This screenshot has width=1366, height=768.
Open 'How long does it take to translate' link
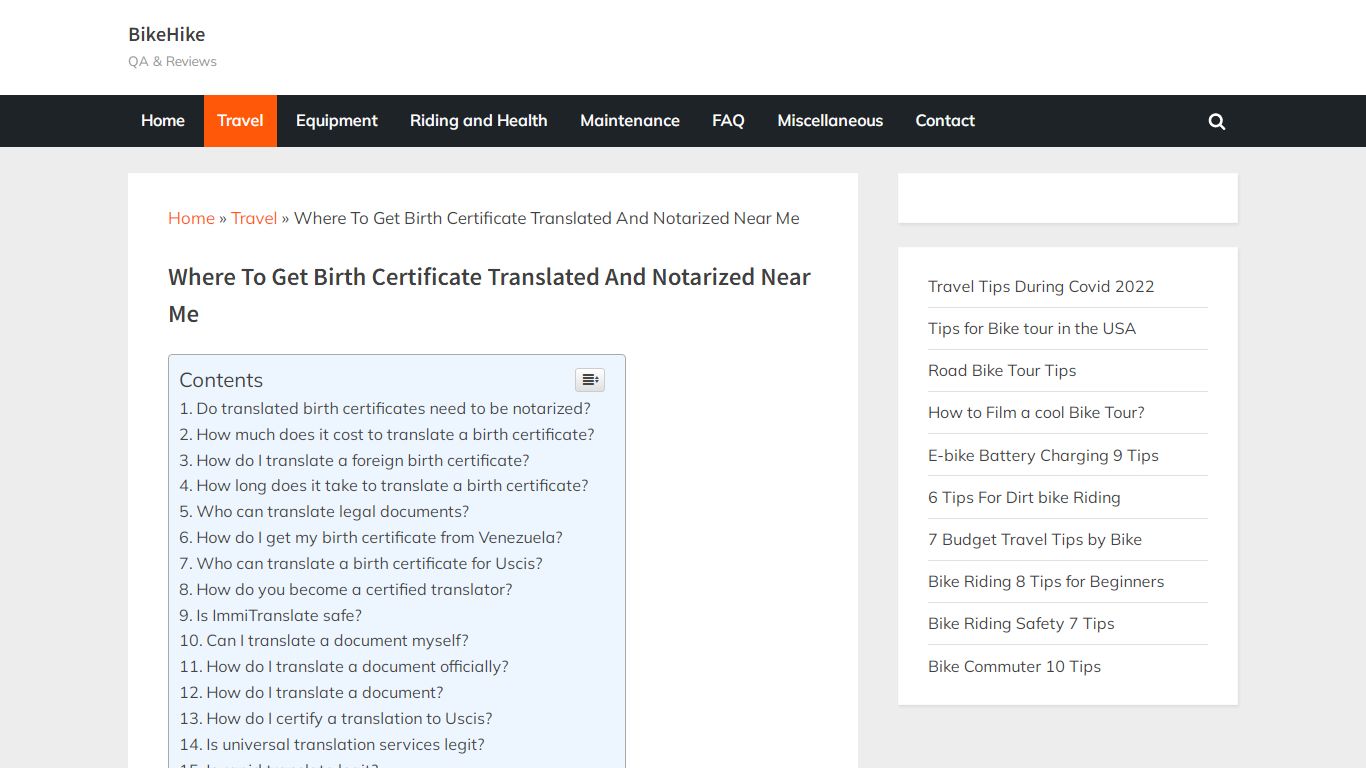[x=384, y=485]
